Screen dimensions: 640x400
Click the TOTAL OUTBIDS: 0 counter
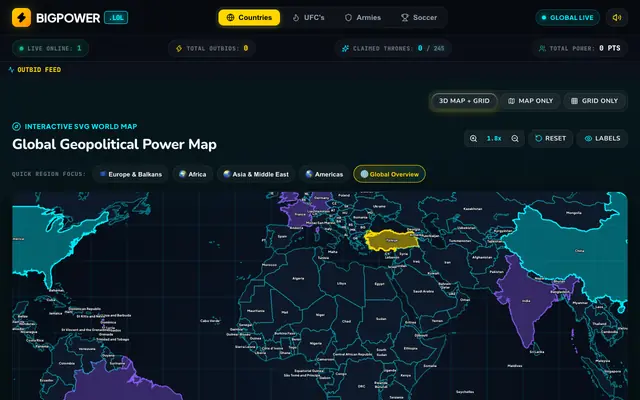coord(212,48)
